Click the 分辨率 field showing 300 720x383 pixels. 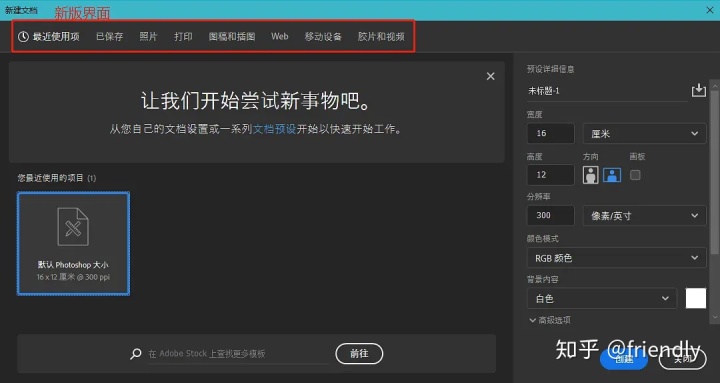tap(551, 215)
